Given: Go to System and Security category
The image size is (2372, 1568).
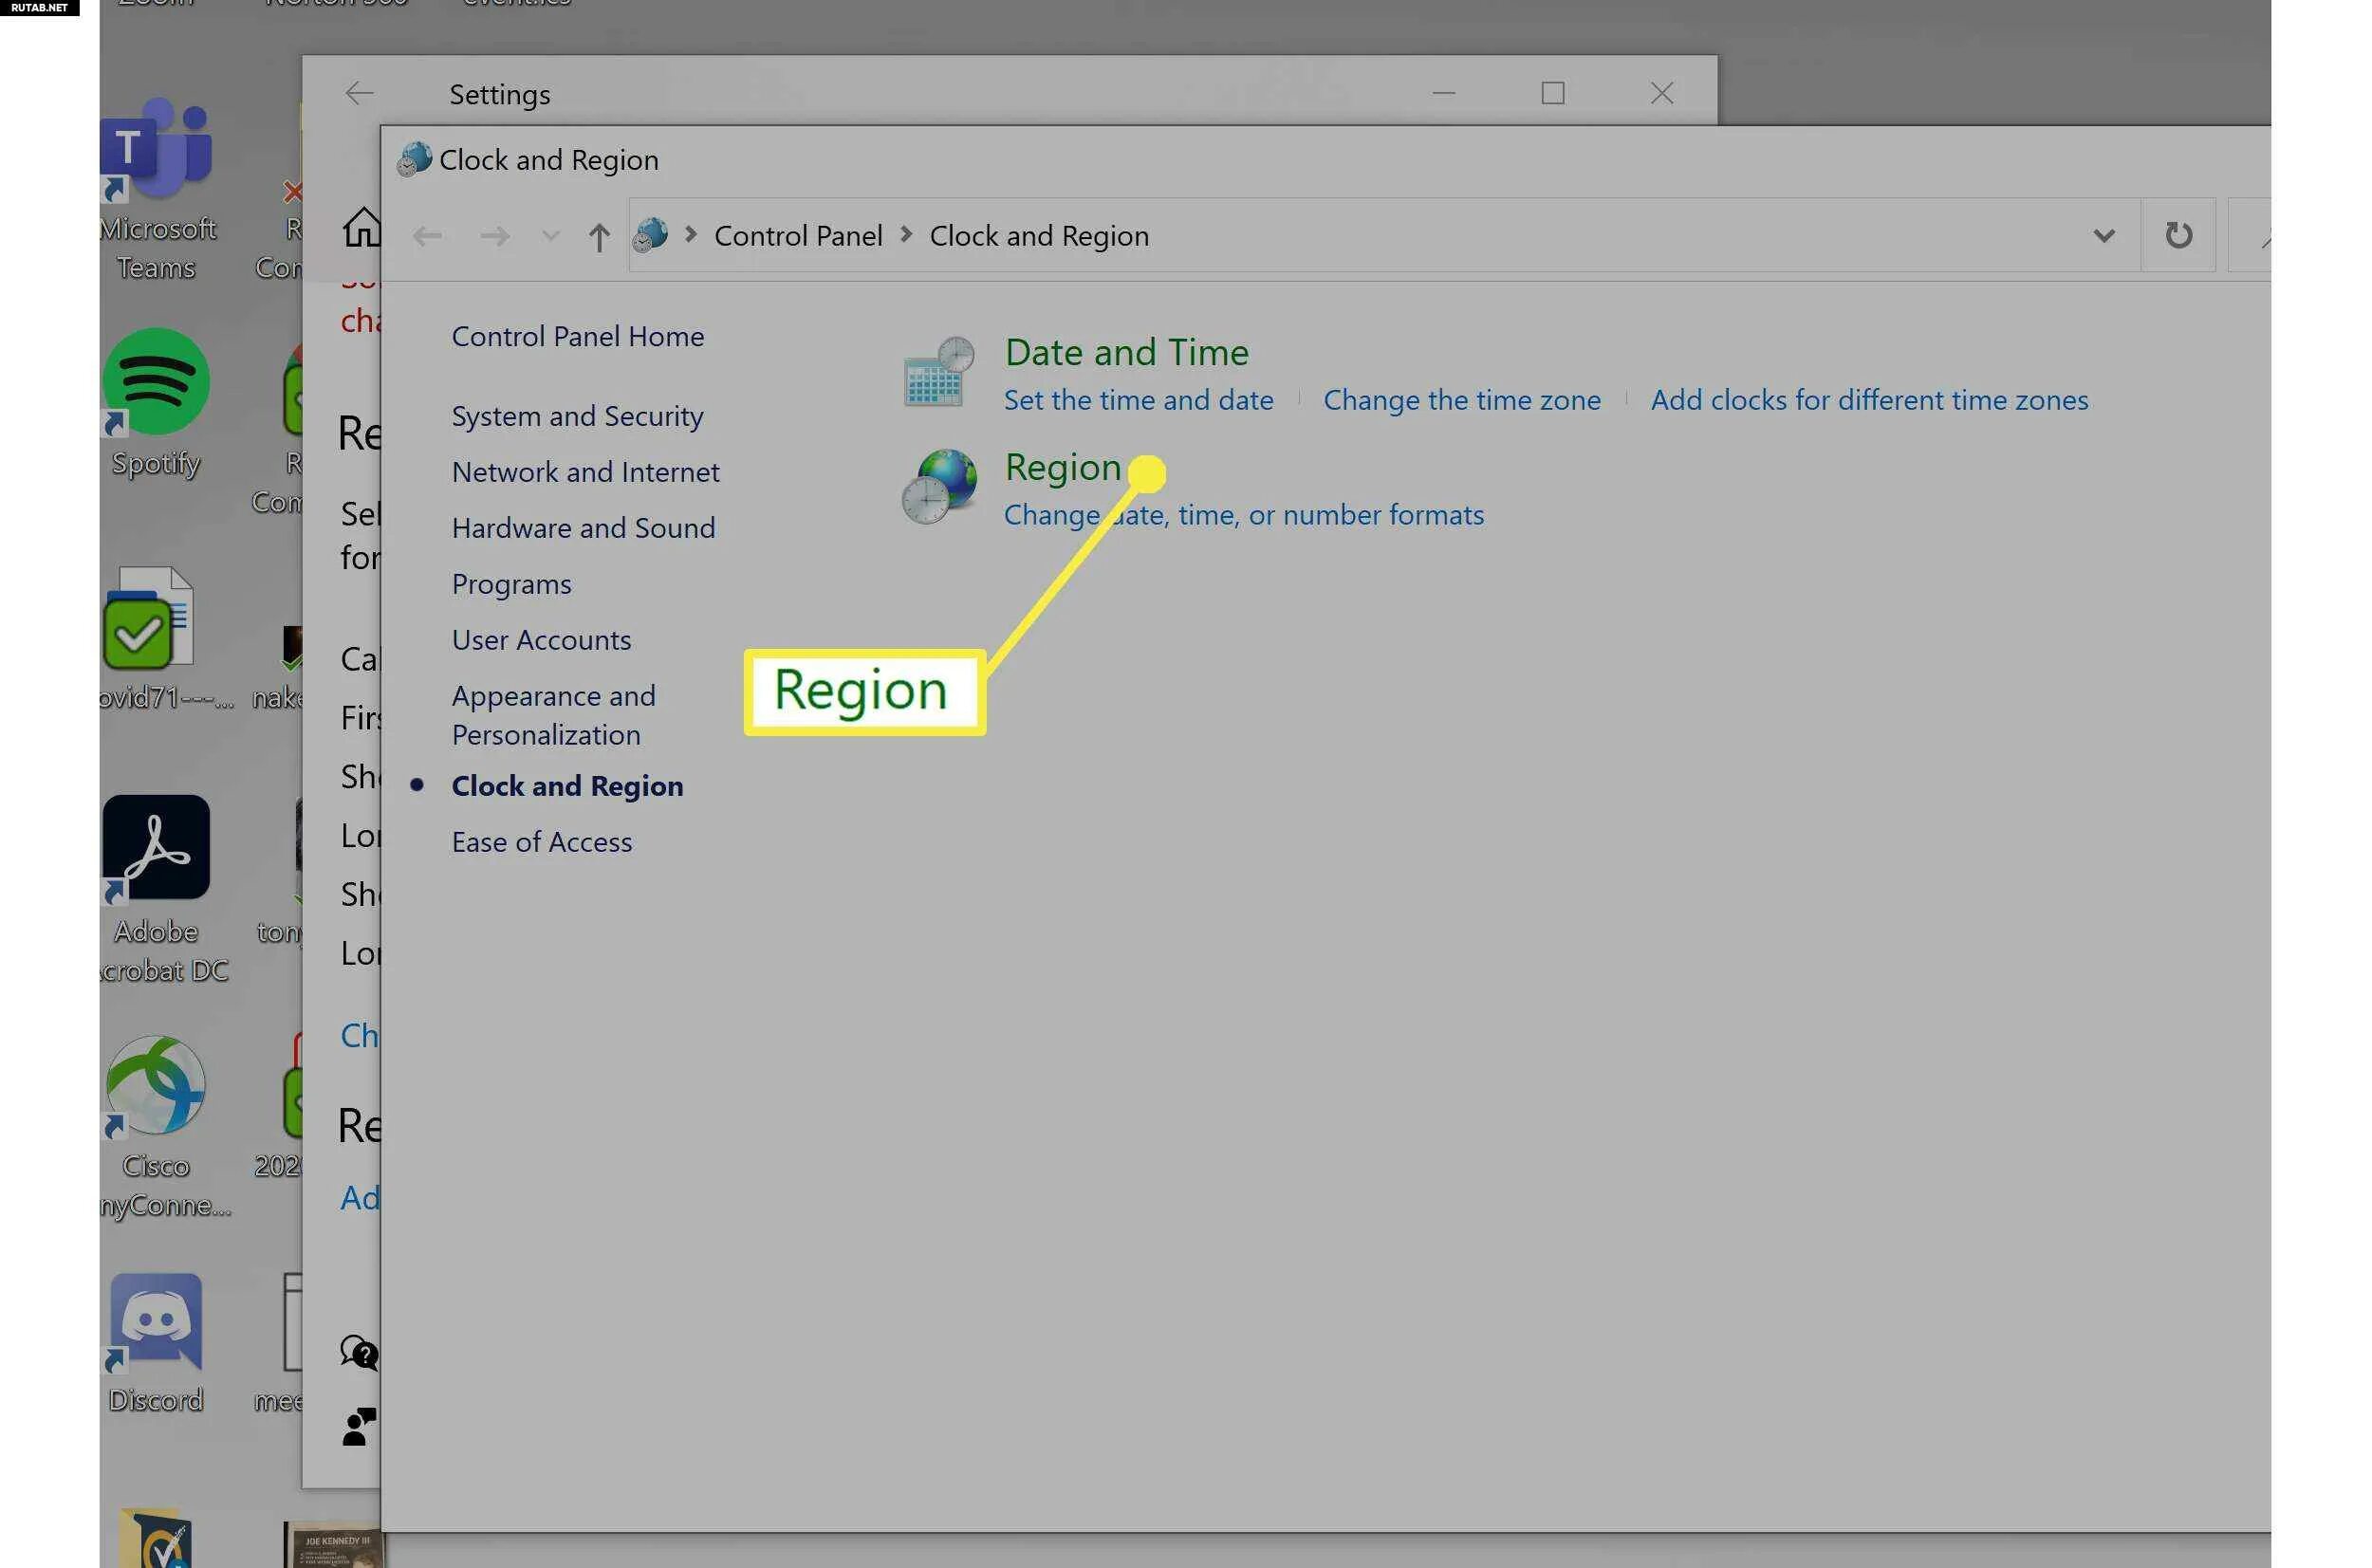Looking at the screenshot, I should point(577,416).
